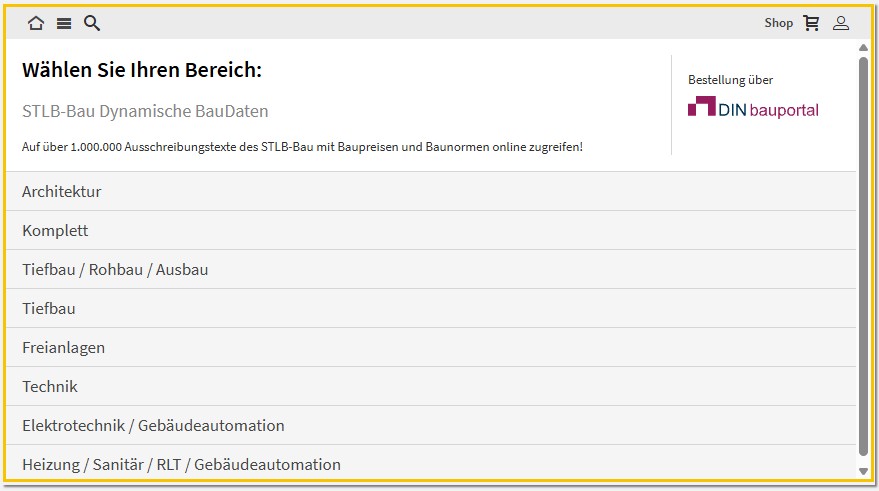Go to the home page icon
Viewport: 879px width, 491px height.
pos(36,23)
